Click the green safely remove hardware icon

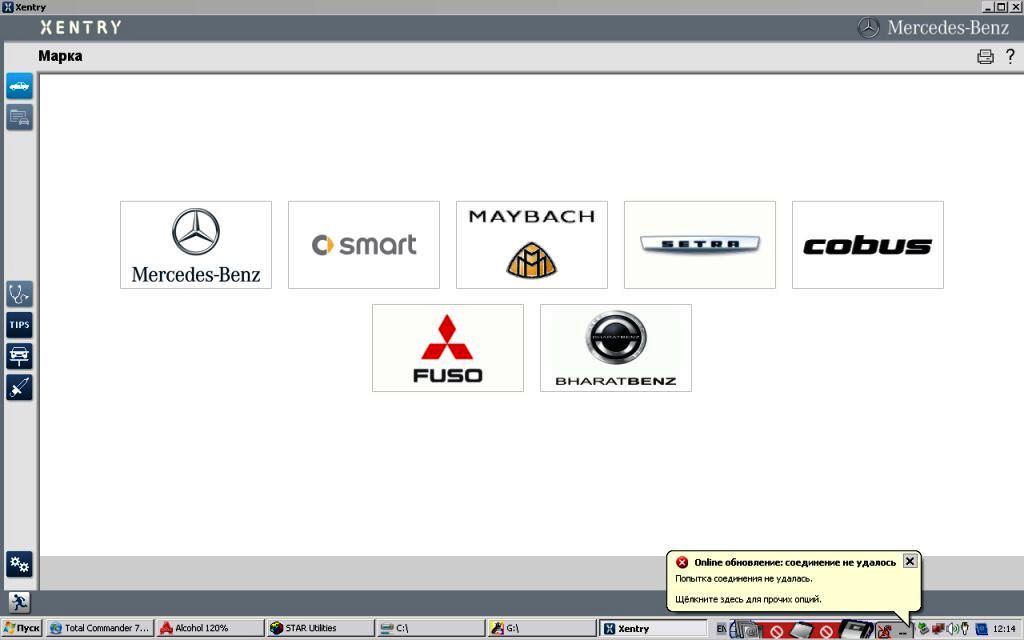point(923,629)
